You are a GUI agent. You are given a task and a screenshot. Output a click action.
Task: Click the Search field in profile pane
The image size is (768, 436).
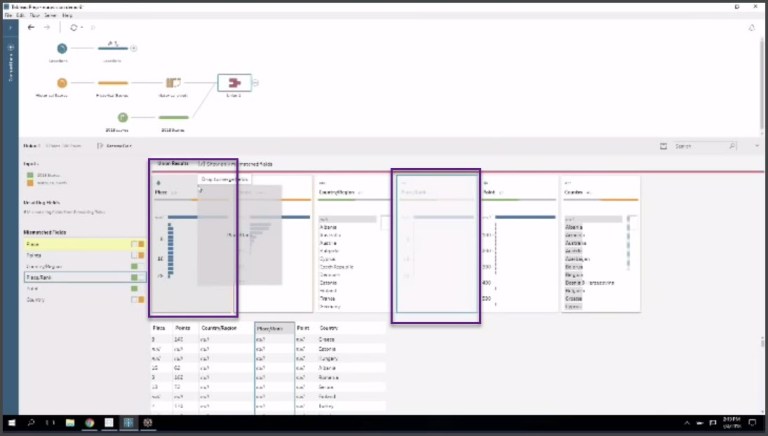700,146
